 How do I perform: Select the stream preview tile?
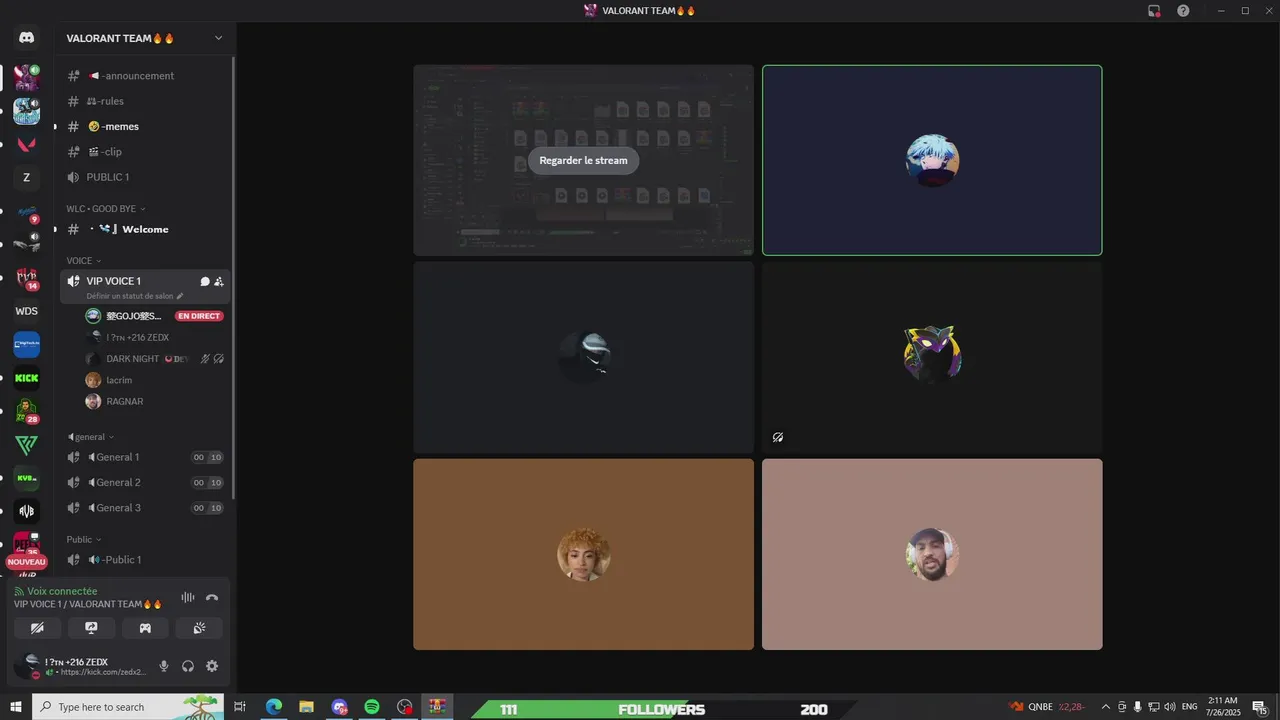pos(583,160)
